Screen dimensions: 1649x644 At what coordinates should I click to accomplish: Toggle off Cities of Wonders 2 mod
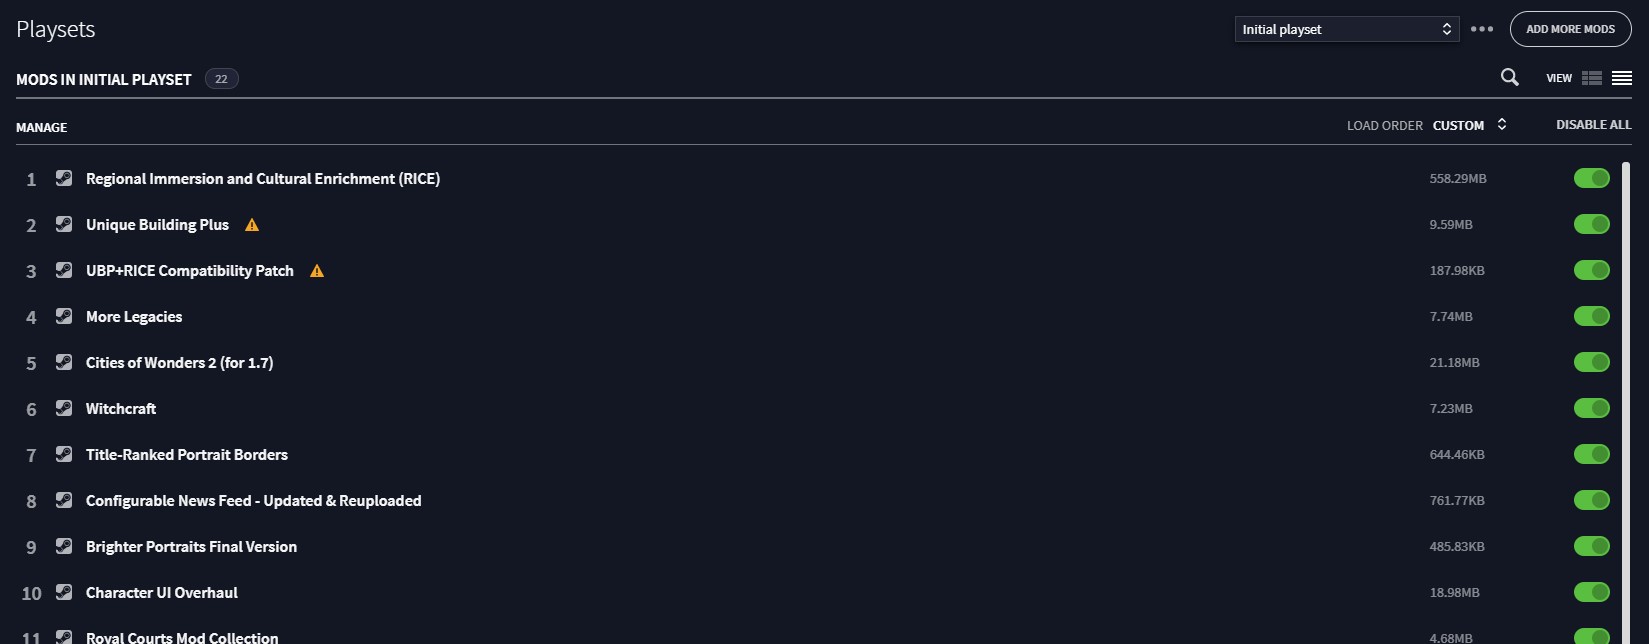click(1592, 362)
